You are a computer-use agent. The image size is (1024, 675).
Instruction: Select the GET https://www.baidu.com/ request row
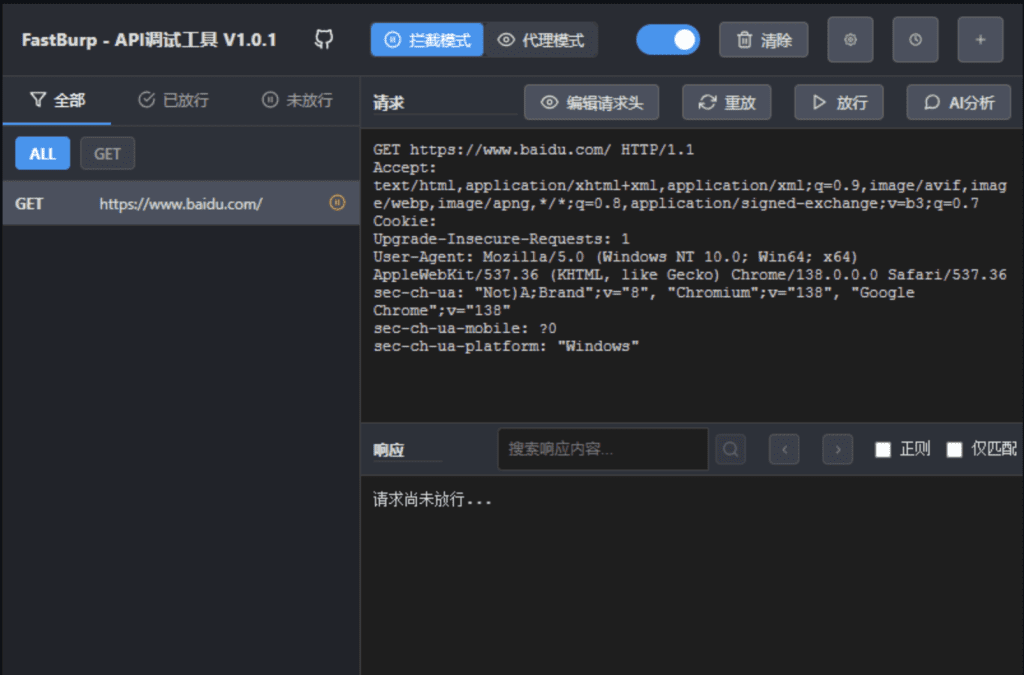click(x=181, y=204)
